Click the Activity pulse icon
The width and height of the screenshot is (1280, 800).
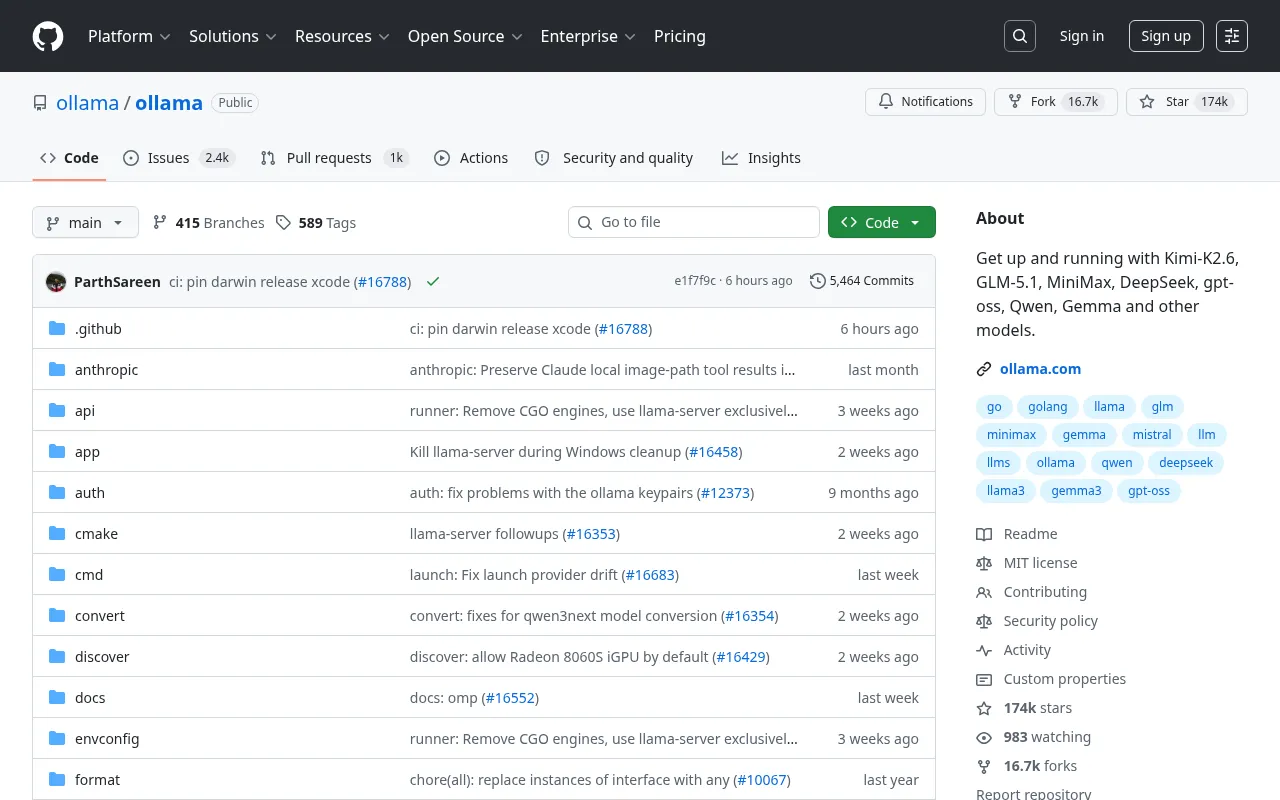coord(984,651)
